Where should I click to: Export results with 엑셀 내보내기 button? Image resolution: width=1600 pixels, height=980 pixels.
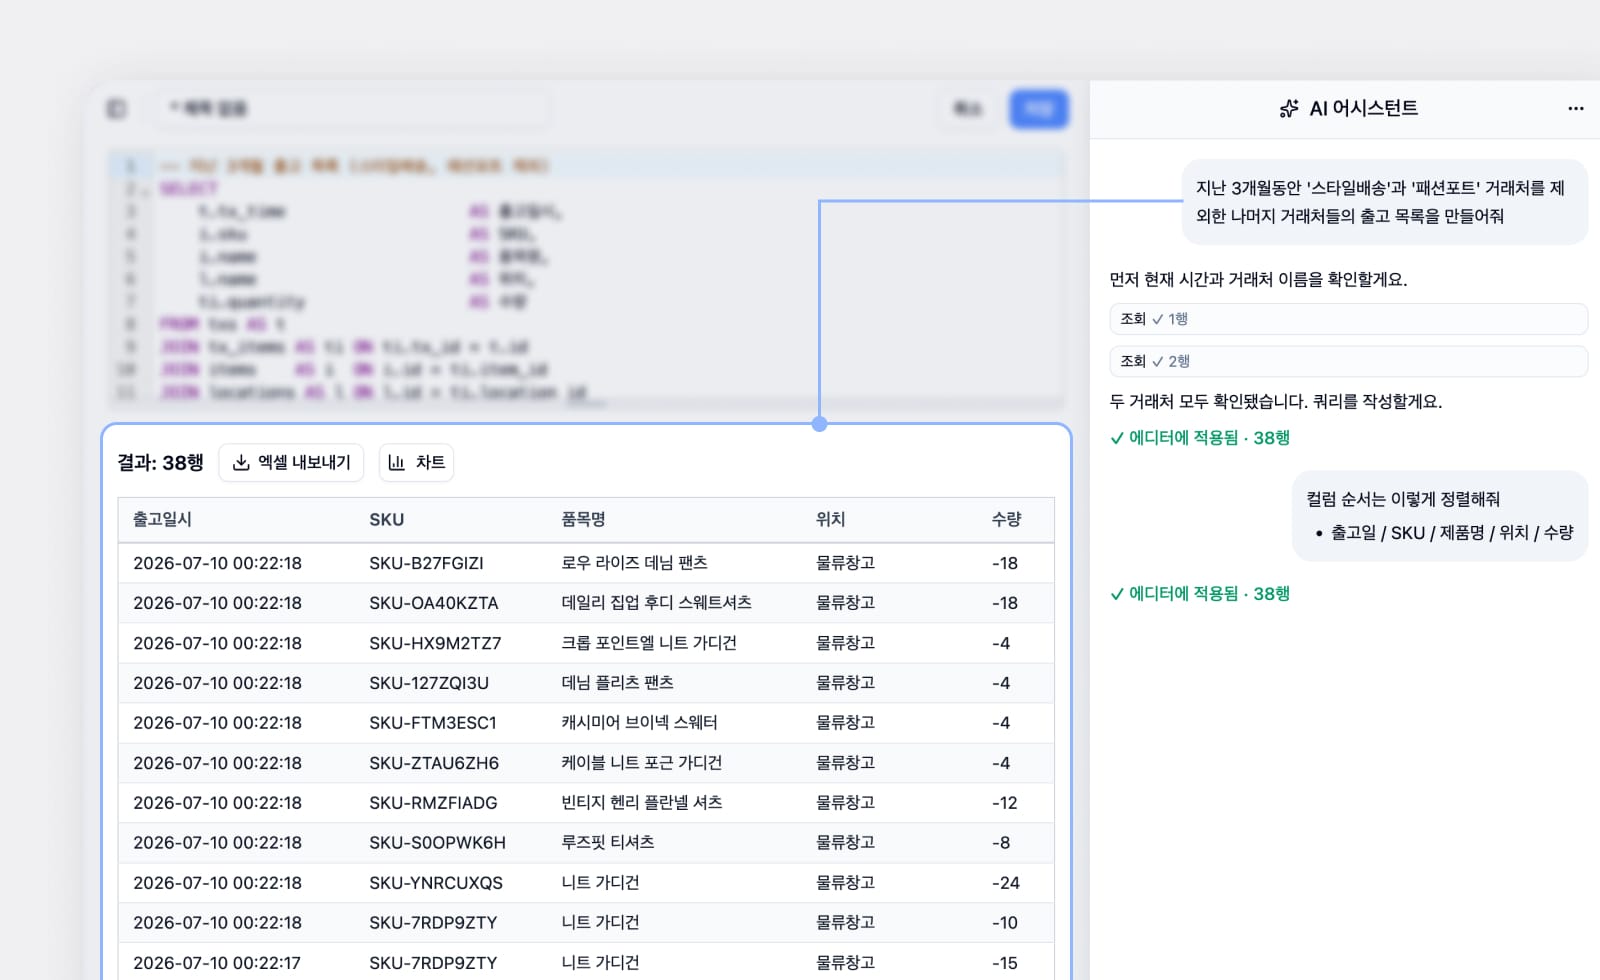291,462
